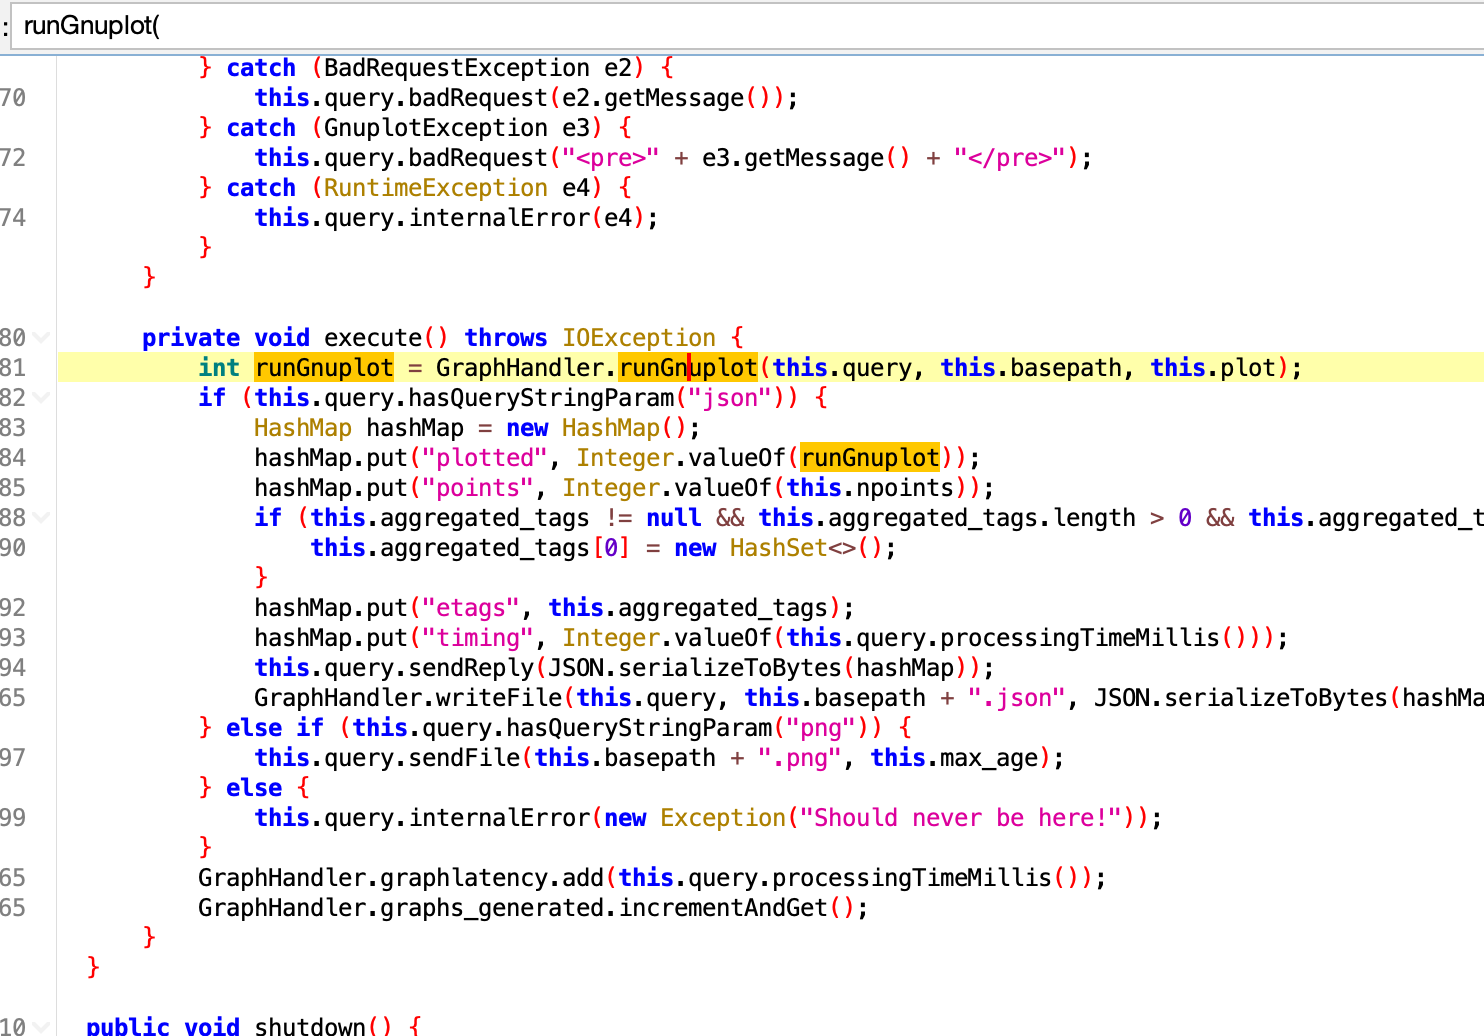Click the HashSet type on line 90
The height and width of the screenshot is (1036, 1484).
(x=779, y=547)
